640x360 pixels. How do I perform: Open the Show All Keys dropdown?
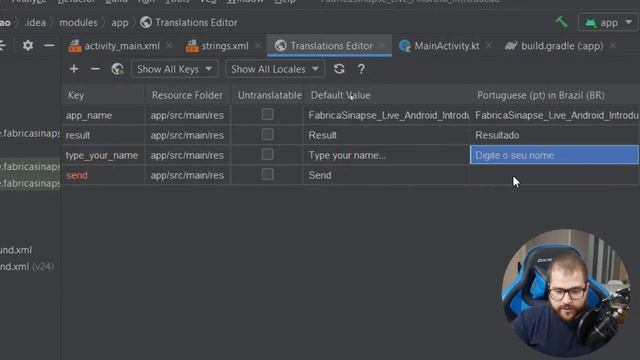174,69
